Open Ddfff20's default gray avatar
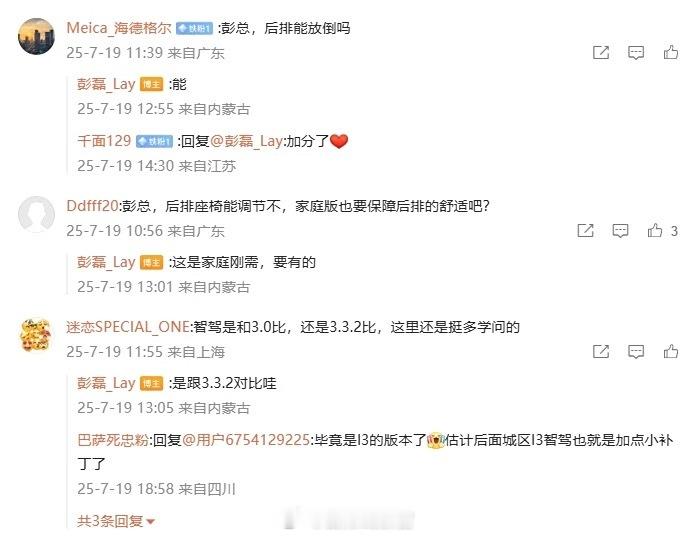The width and height of the screenshot is (696, 537). click(x=36, y=214)
